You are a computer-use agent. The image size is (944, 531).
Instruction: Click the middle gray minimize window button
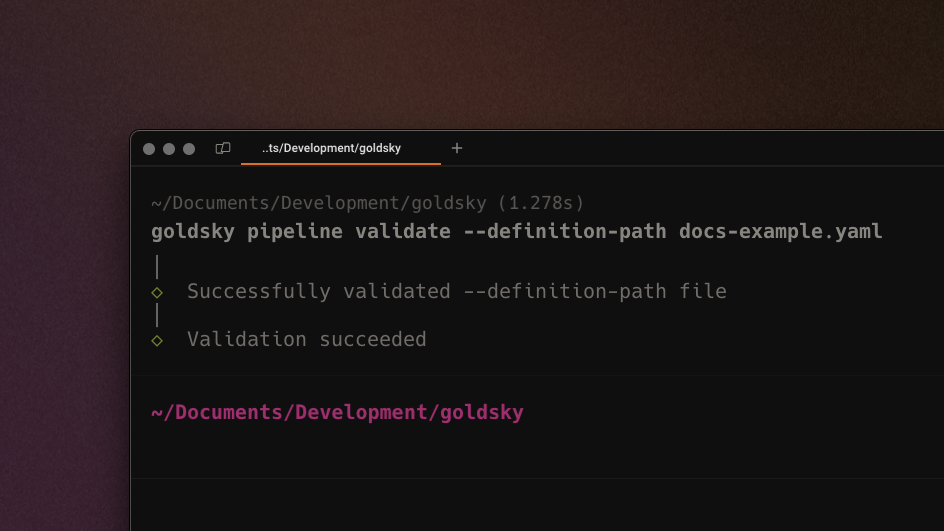[x=169, y=149]
